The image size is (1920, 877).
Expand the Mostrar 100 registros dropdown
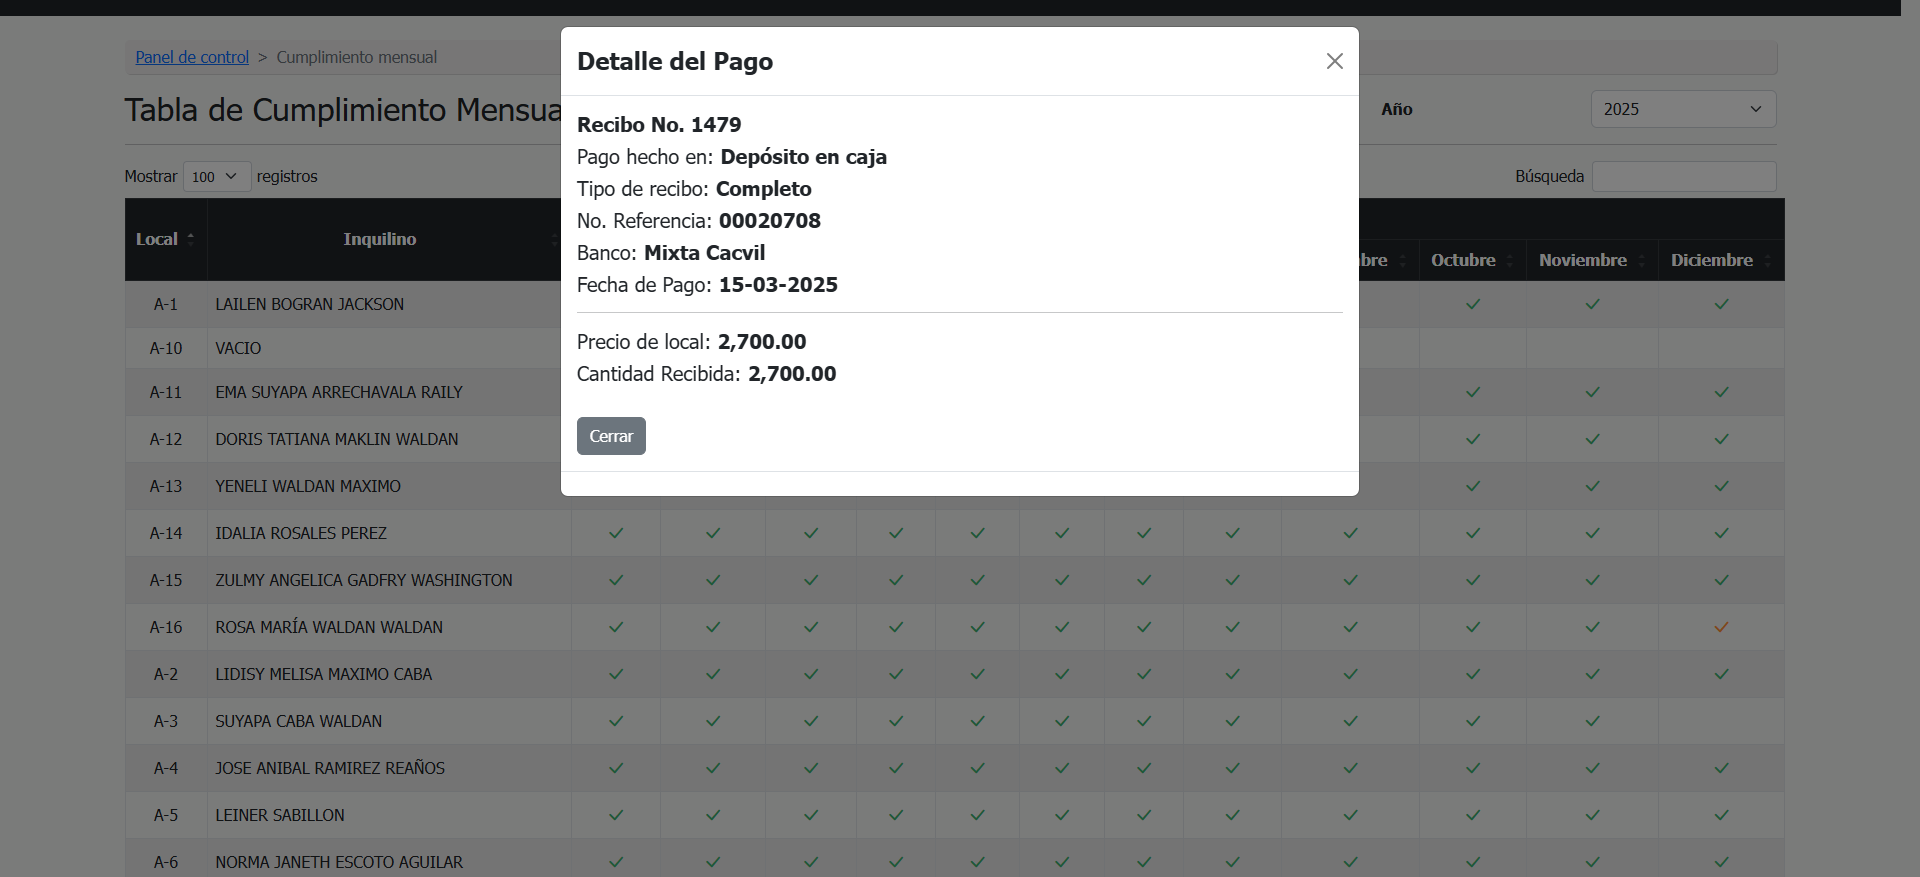click(216, 177)
